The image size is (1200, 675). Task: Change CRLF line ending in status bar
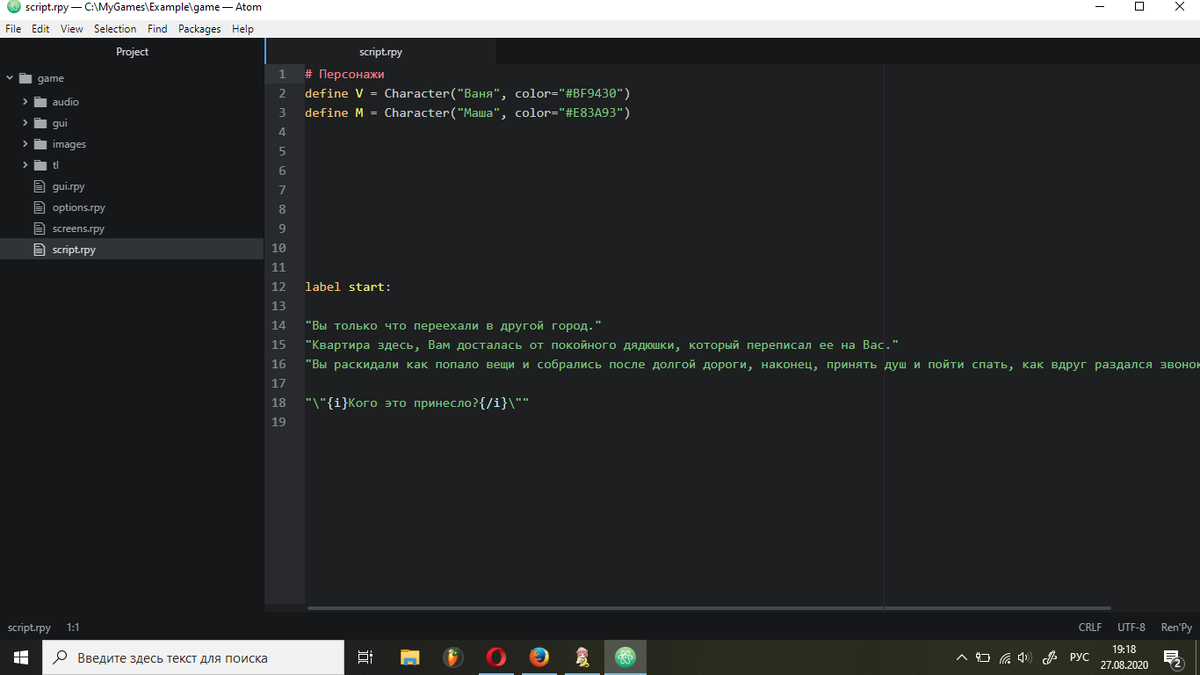pyautogui.click(x=1090, y=627)
